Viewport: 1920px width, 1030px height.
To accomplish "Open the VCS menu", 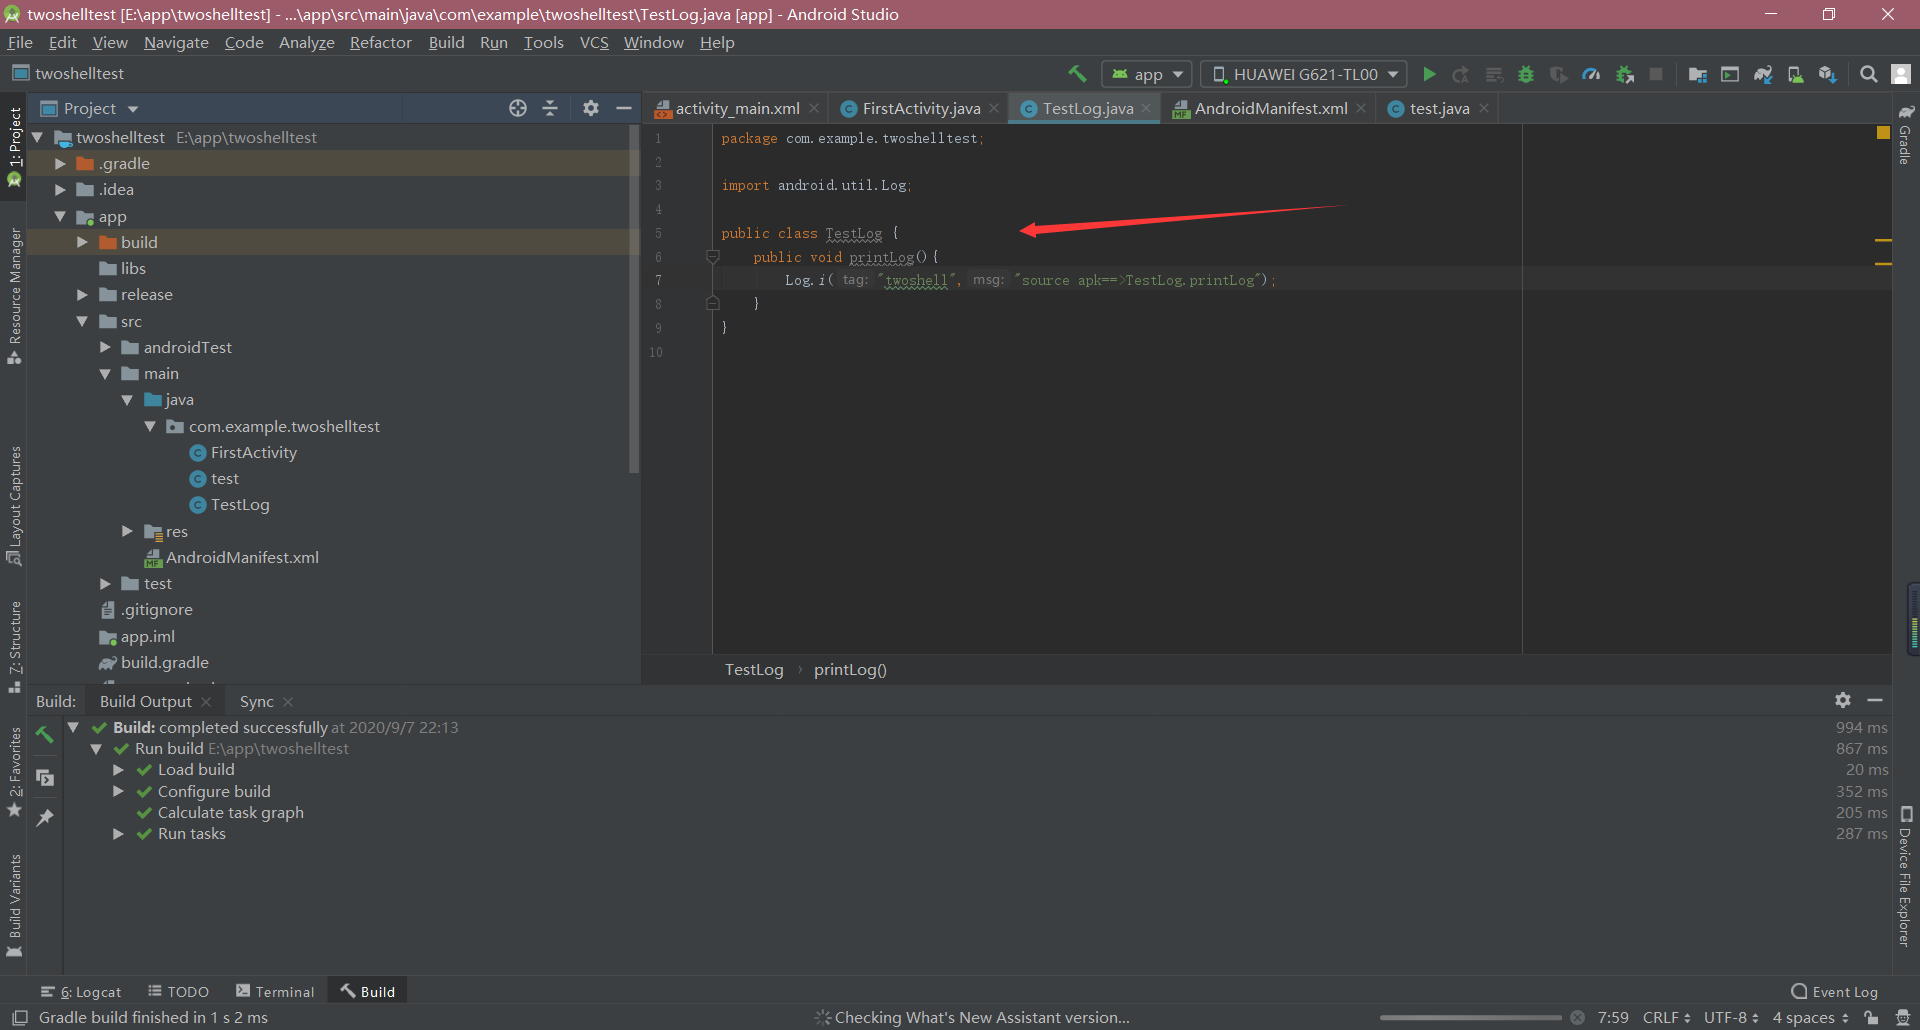I will 594,42.
